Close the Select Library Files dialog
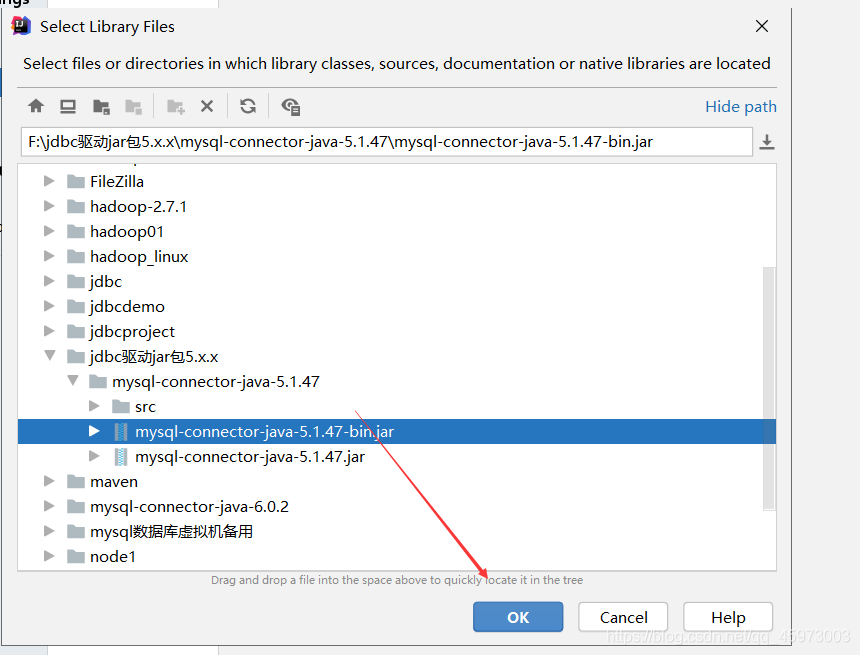The height and width of the screenshot is (655, 860). click(x=761, y=26)
